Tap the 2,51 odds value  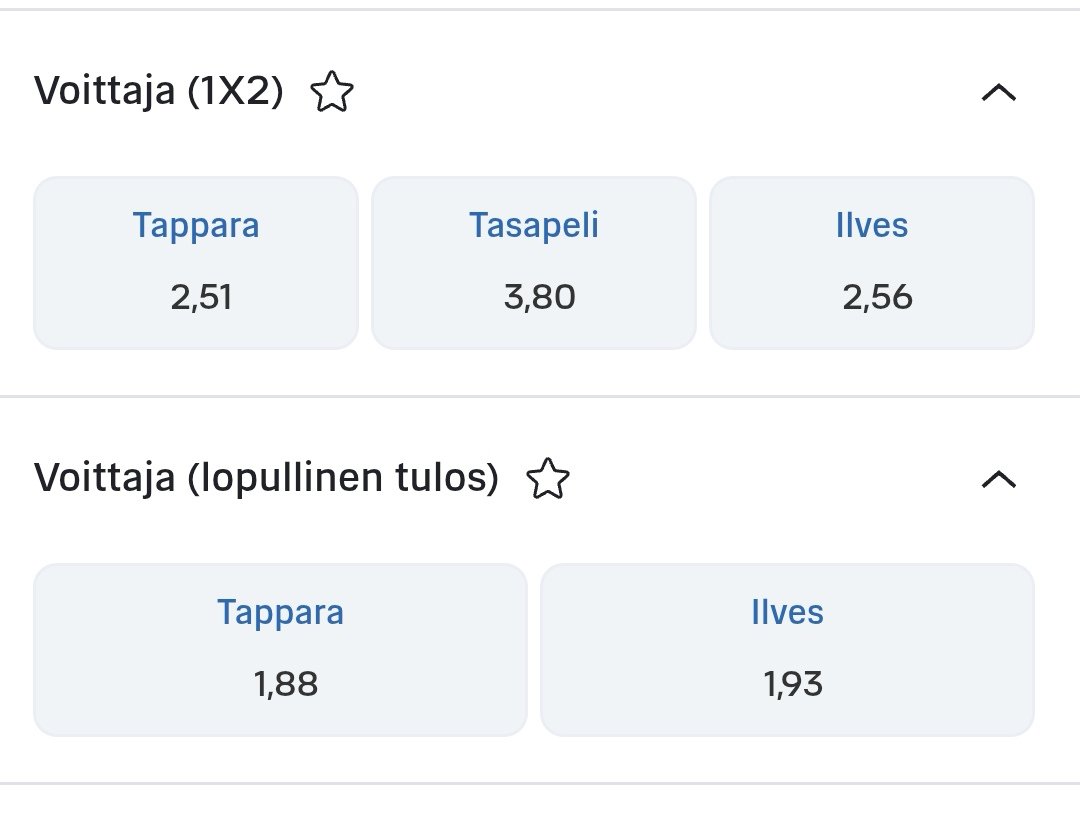201,298
